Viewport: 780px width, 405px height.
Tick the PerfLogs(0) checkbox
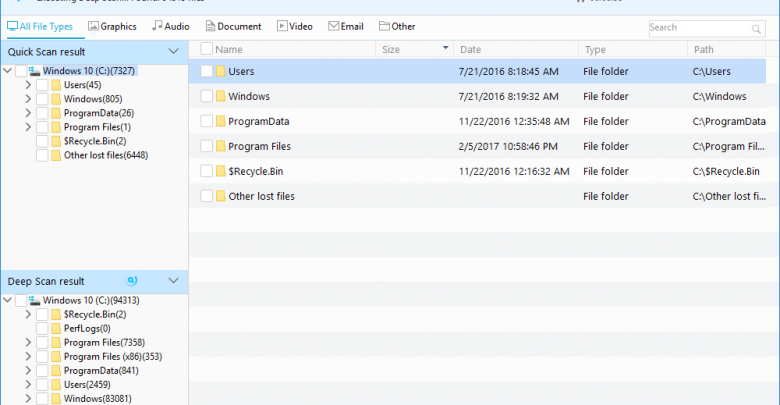[42, 328]
